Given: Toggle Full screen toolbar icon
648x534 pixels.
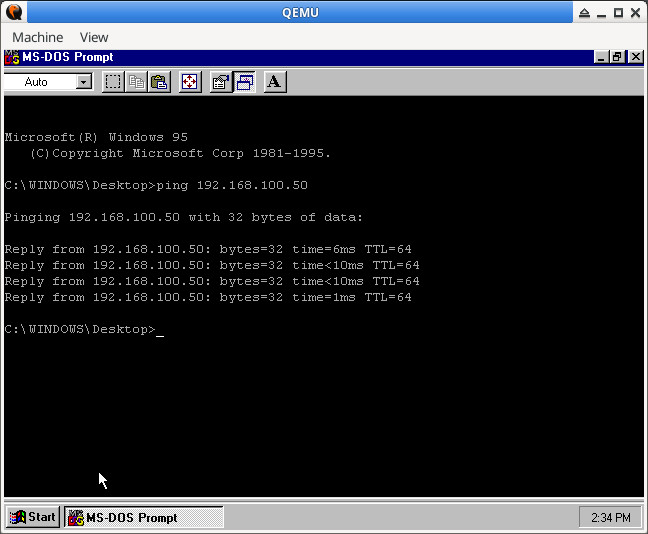Looking at the screenshot, I should click(190, 82).
